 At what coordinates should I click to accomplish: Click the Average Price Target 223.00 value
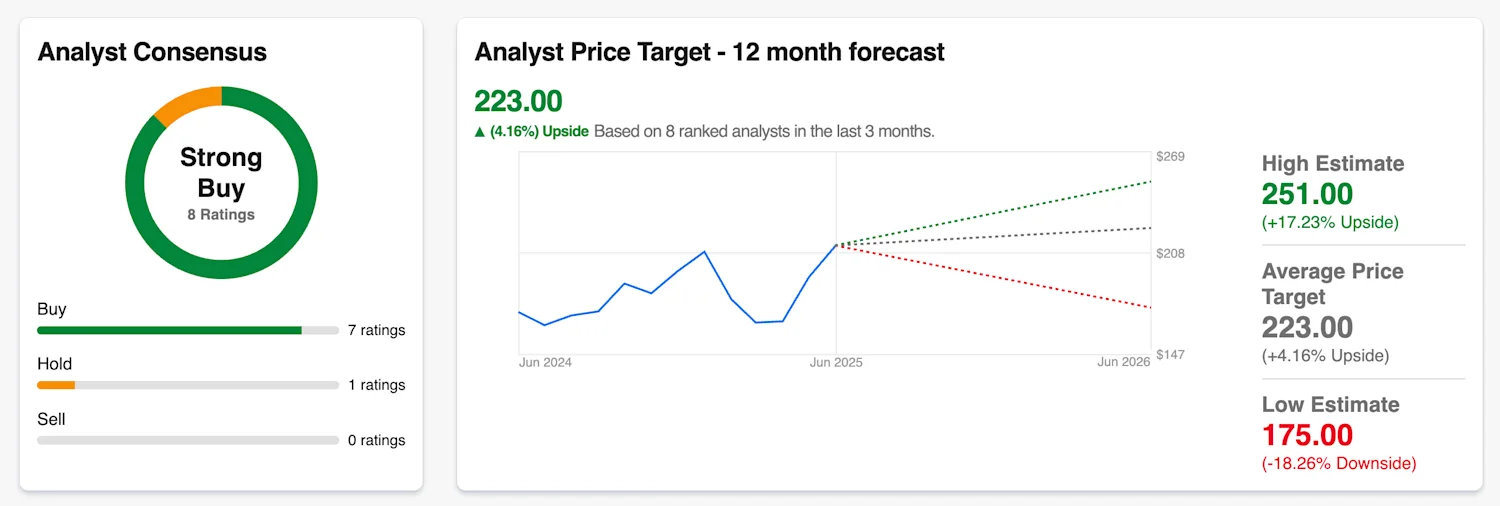coord(1307,327)
